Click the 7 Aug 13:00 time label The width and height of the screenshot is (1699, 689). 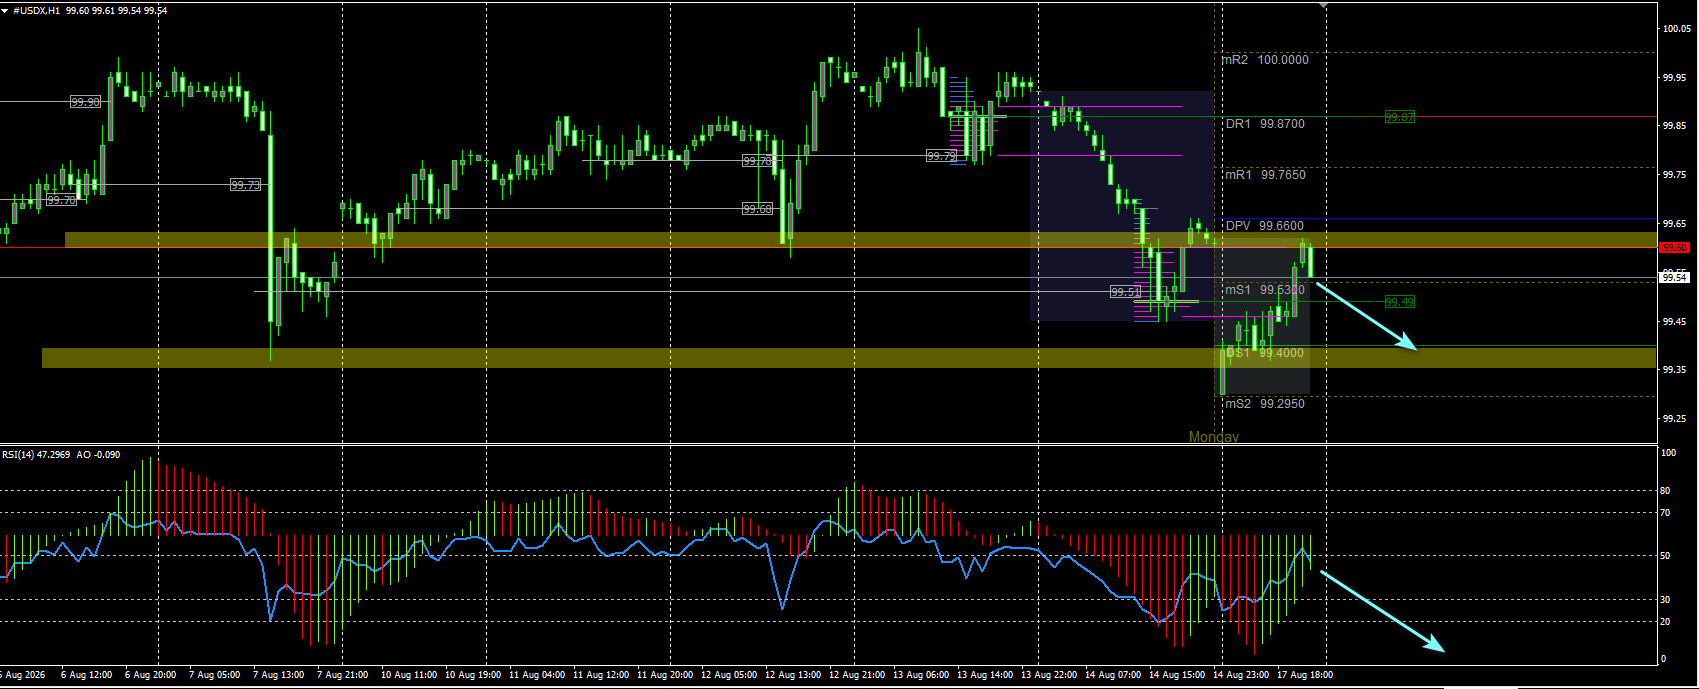pyautogui.click(x=279, y=675)
